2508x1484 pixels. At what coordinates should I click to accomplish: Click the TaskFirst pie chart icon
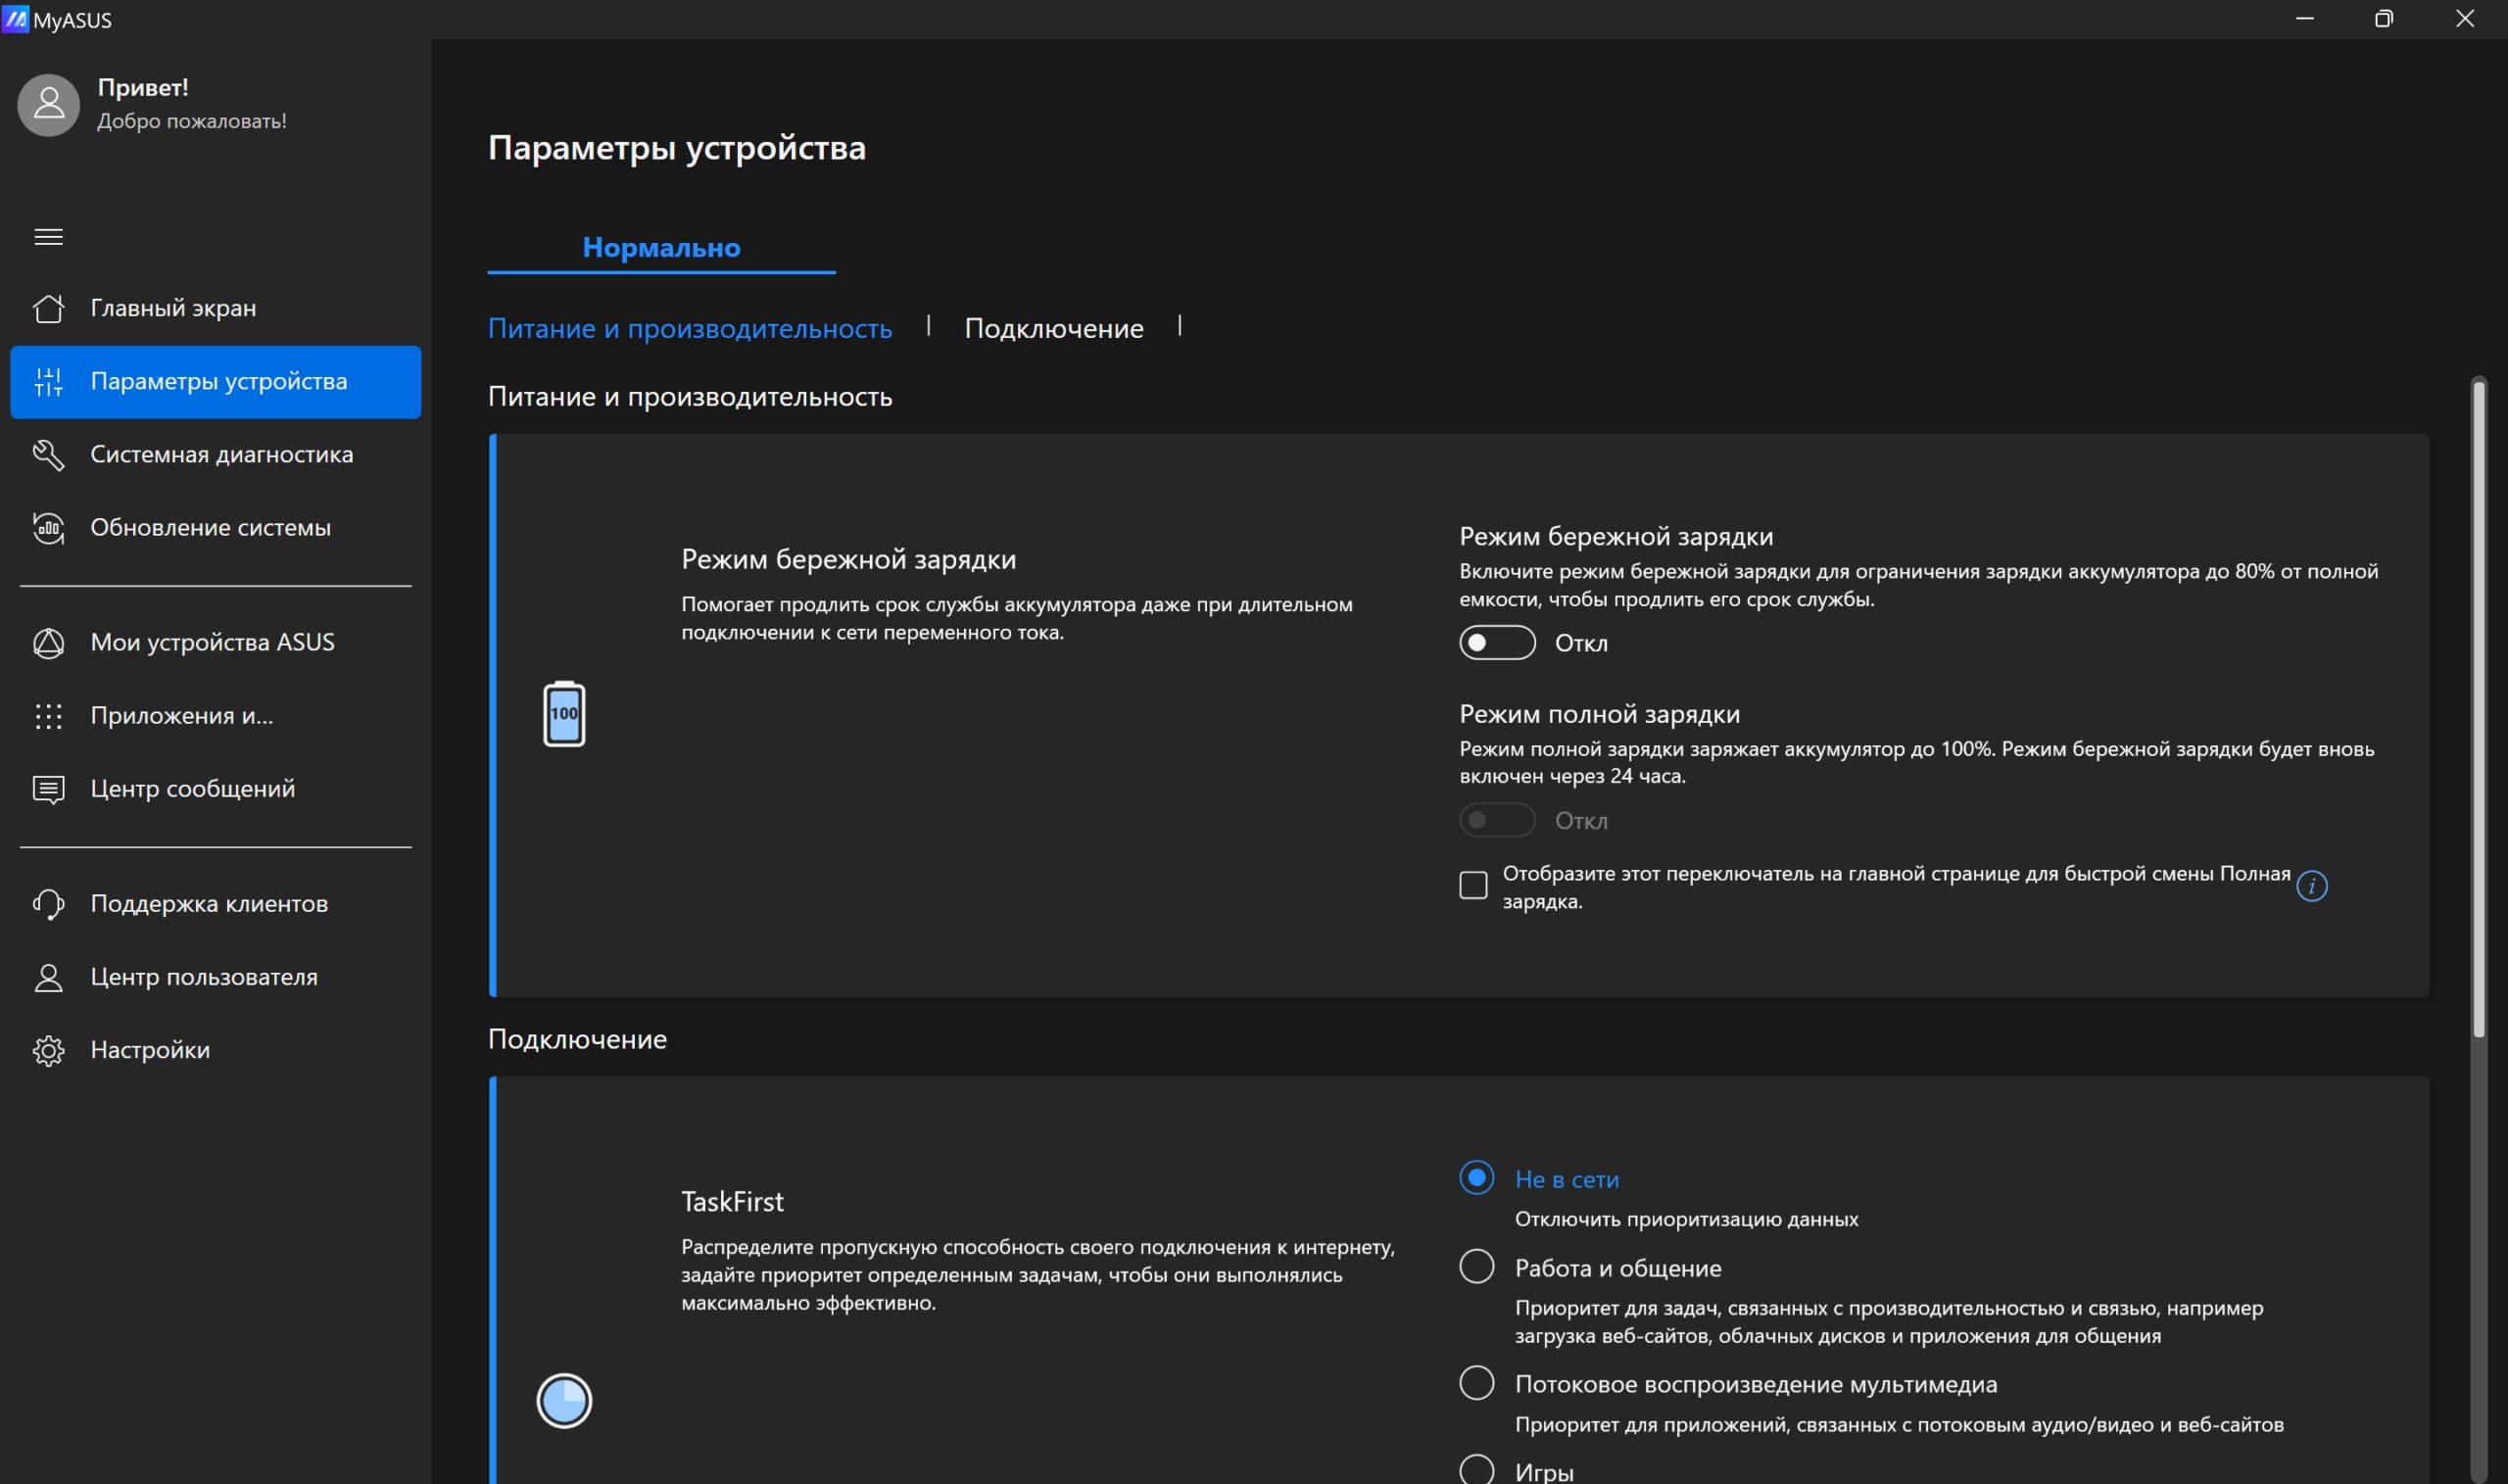[x=564, y=1400]
